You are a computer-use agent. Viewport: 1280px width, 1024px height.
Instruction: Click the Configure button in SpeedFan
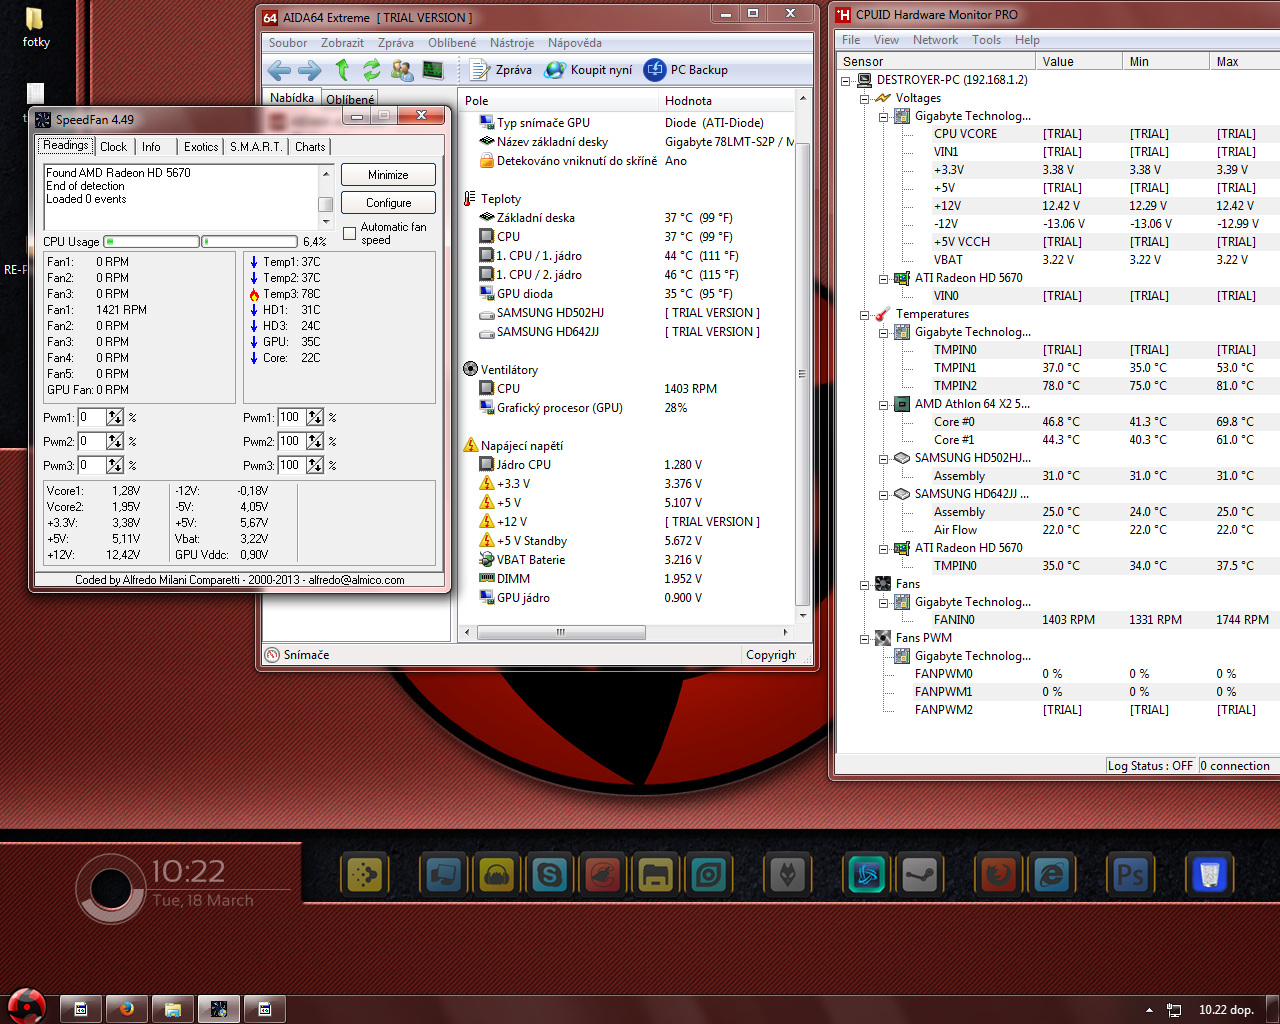click(x=388, y=203)
